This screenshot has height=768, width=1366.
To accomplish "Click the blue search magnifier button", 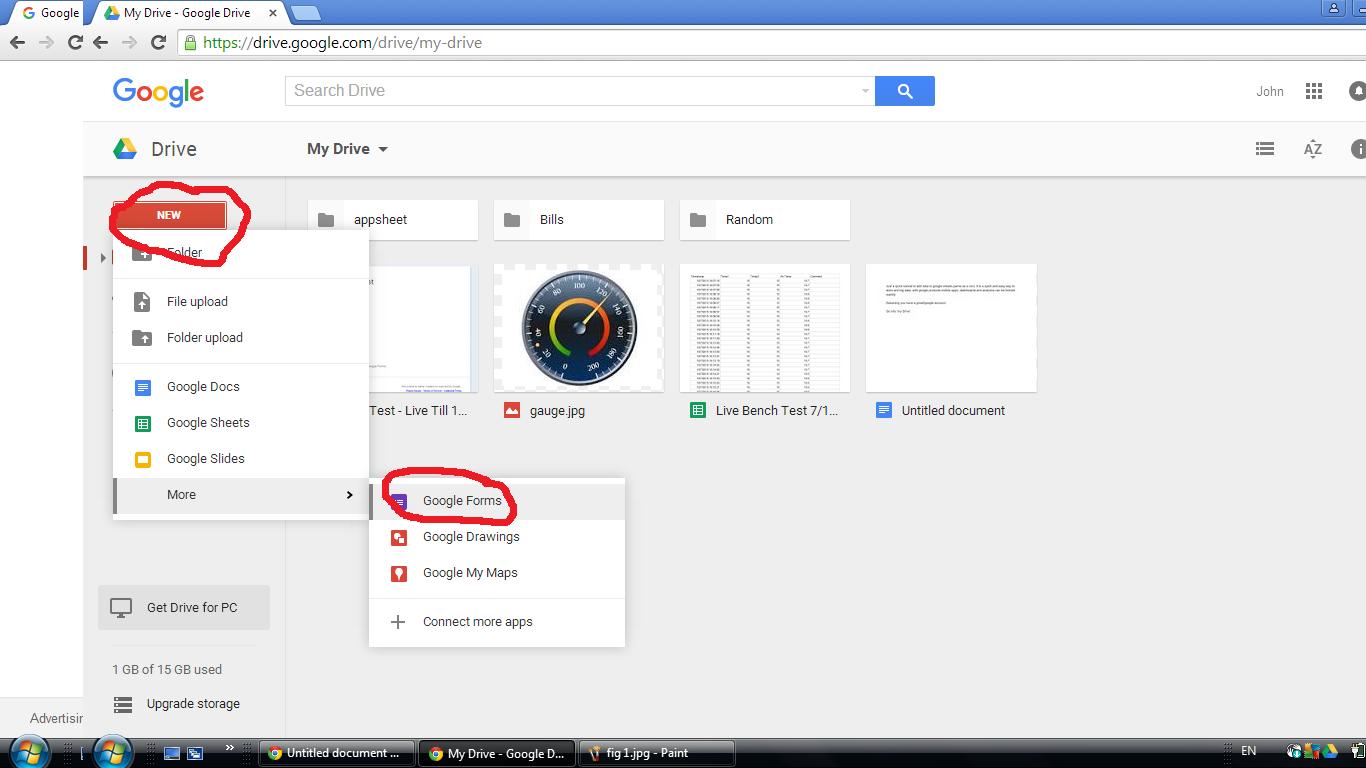I will coord(905,91).
